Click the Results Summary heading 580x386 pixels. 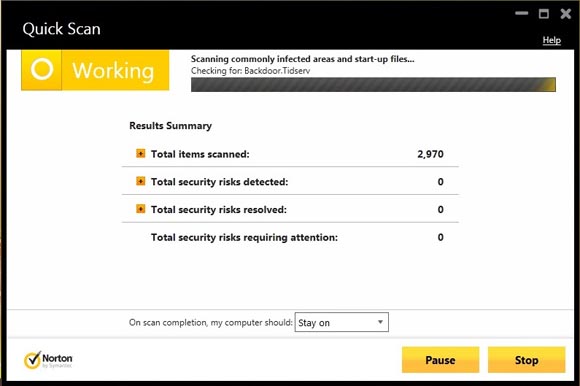point(171,126)
